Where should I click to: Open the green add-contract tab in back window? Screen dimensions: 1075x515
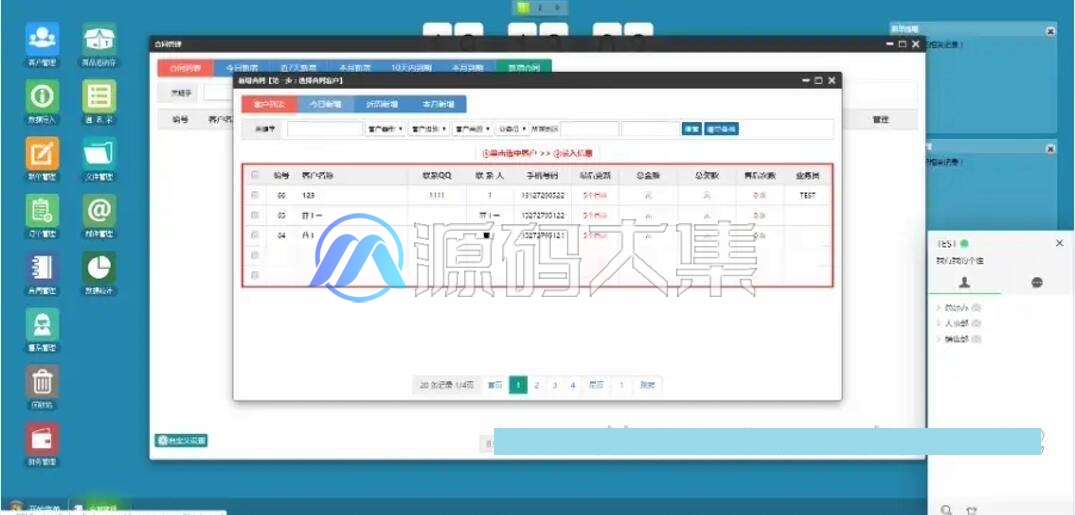pyautogui.click(x=524, y=68)
